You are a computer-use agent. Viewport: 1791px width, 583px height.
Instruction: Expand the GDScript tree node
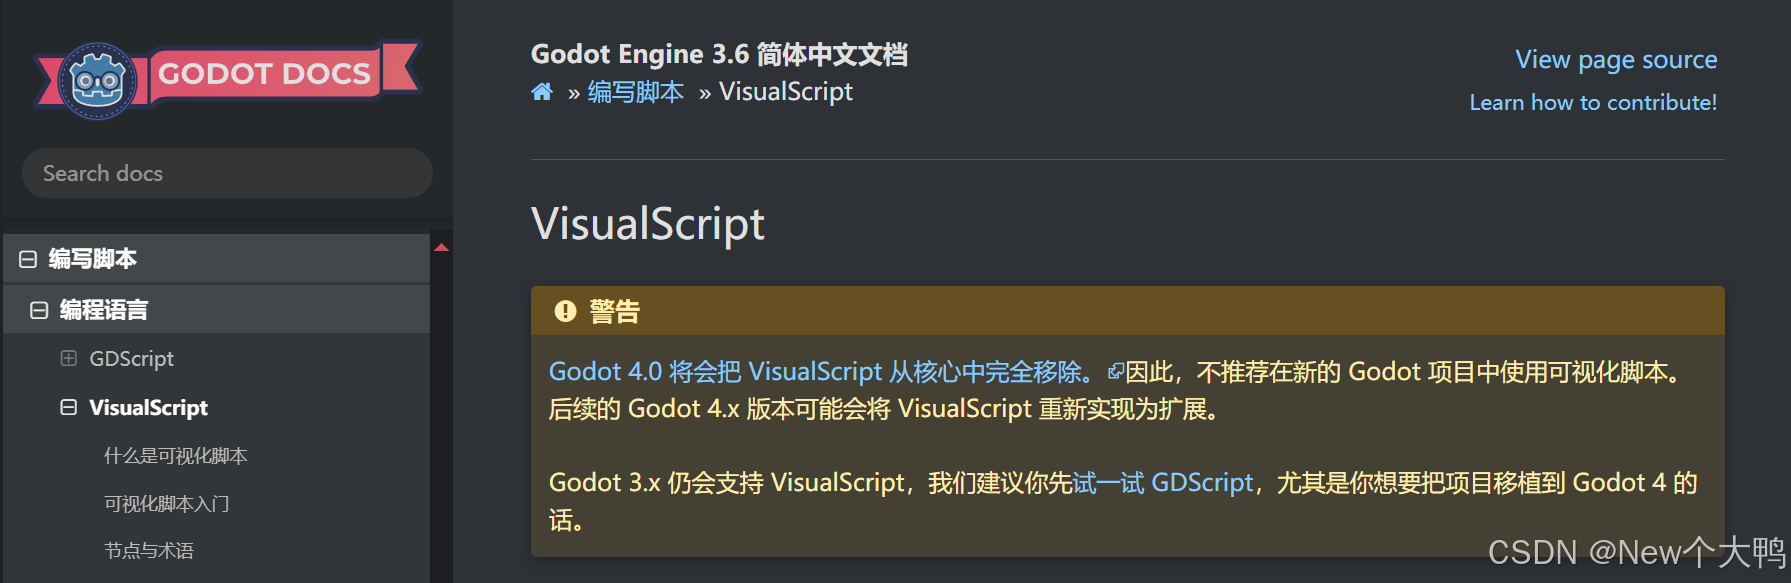tap(68, 358)
